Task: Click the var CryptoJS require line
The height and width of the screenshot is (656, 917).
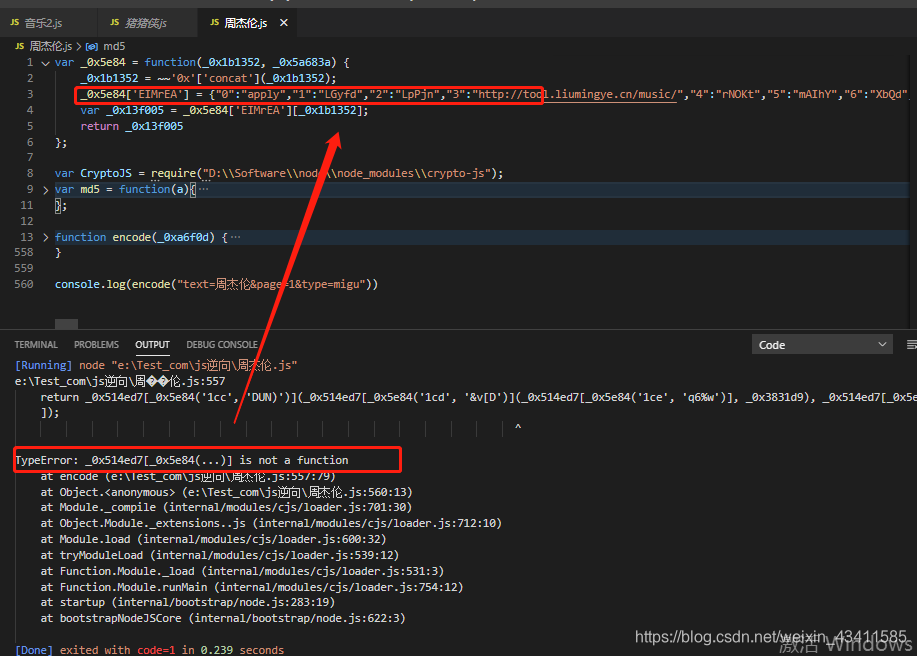Action: point(279,173)
